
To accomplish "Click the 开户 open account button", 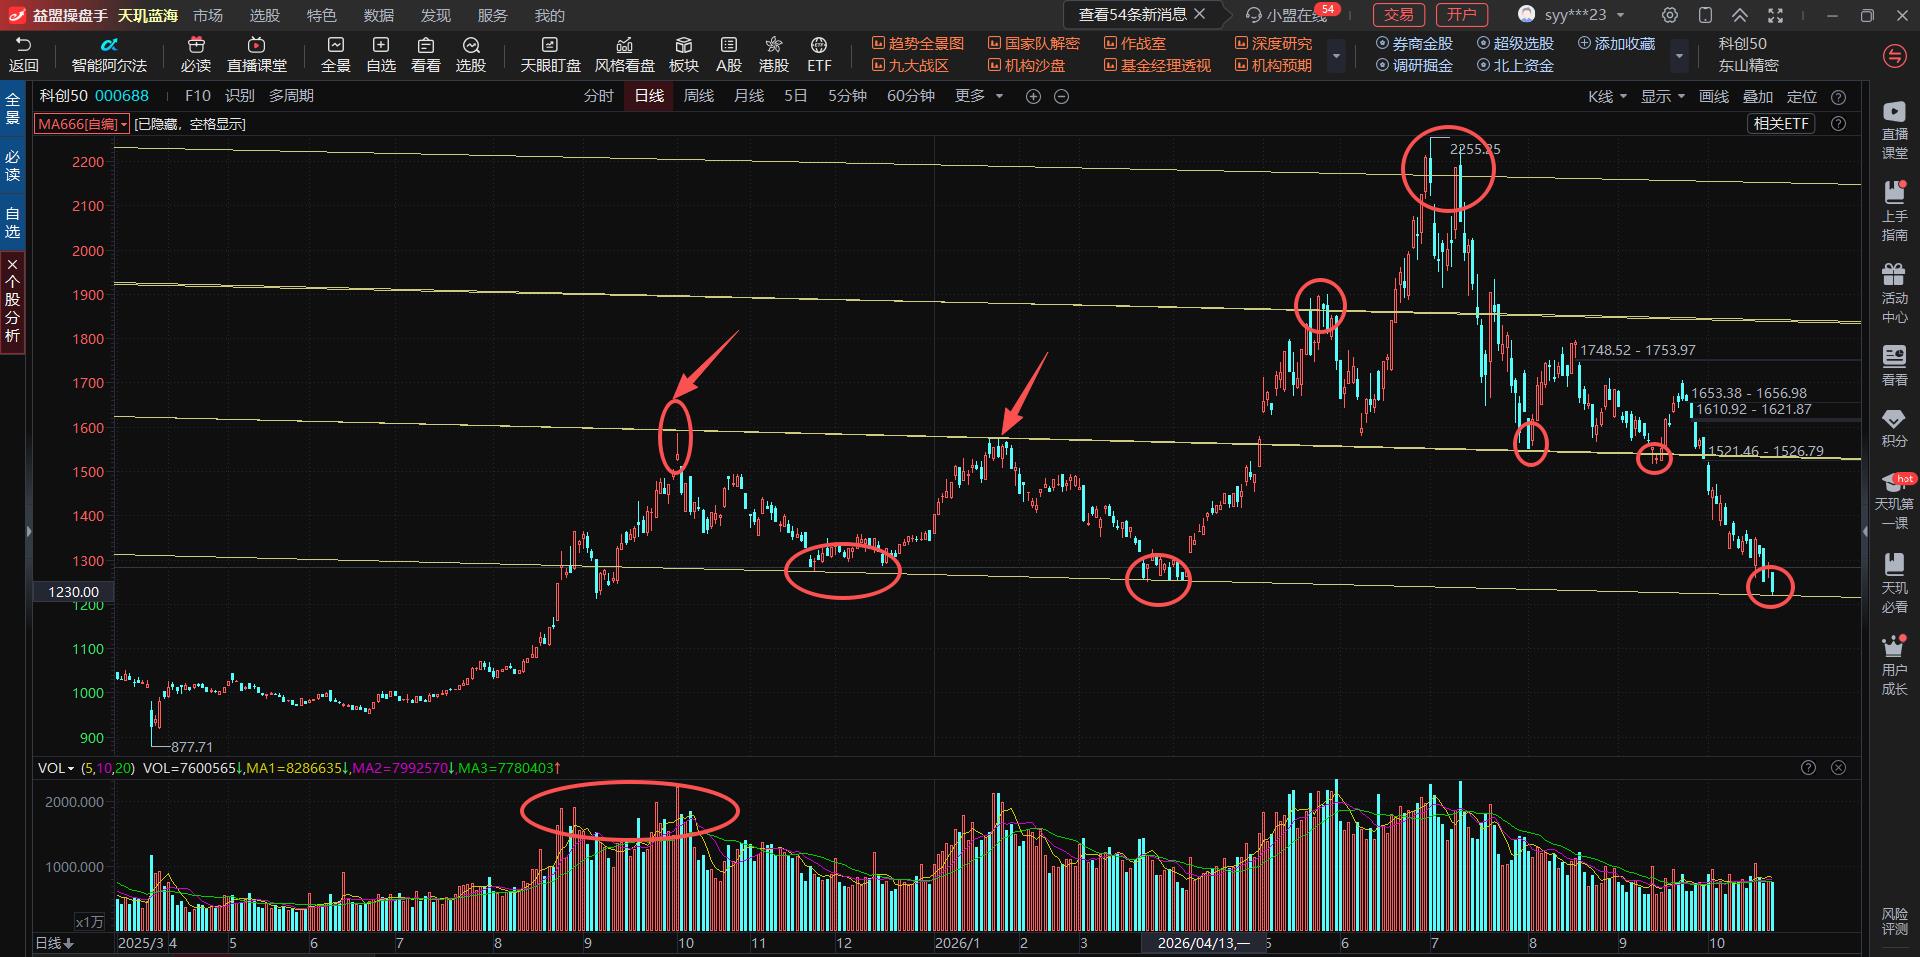I will click(x=1462, y=15).
